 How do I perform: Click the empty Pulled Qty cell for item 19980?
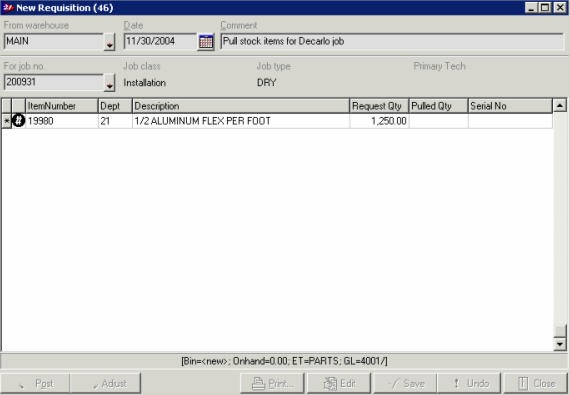(x=438, y=121)
